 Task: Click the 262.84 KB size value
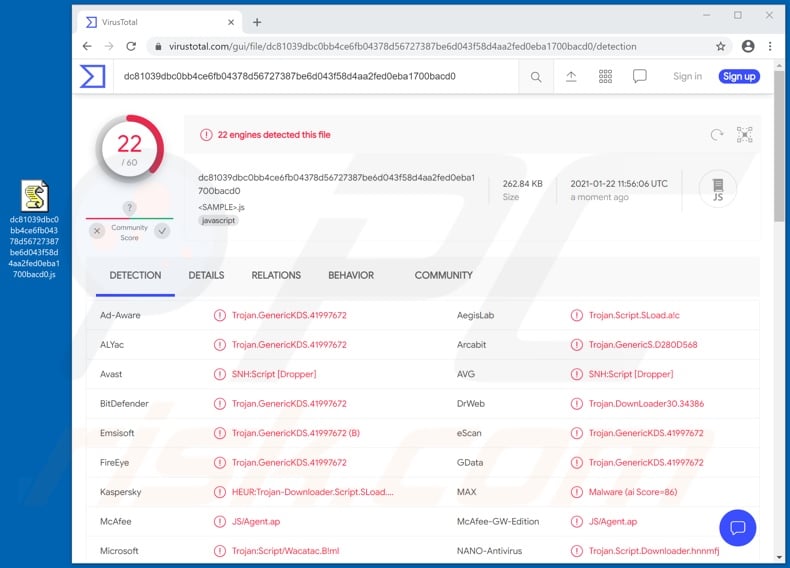(x=522, y=184)
